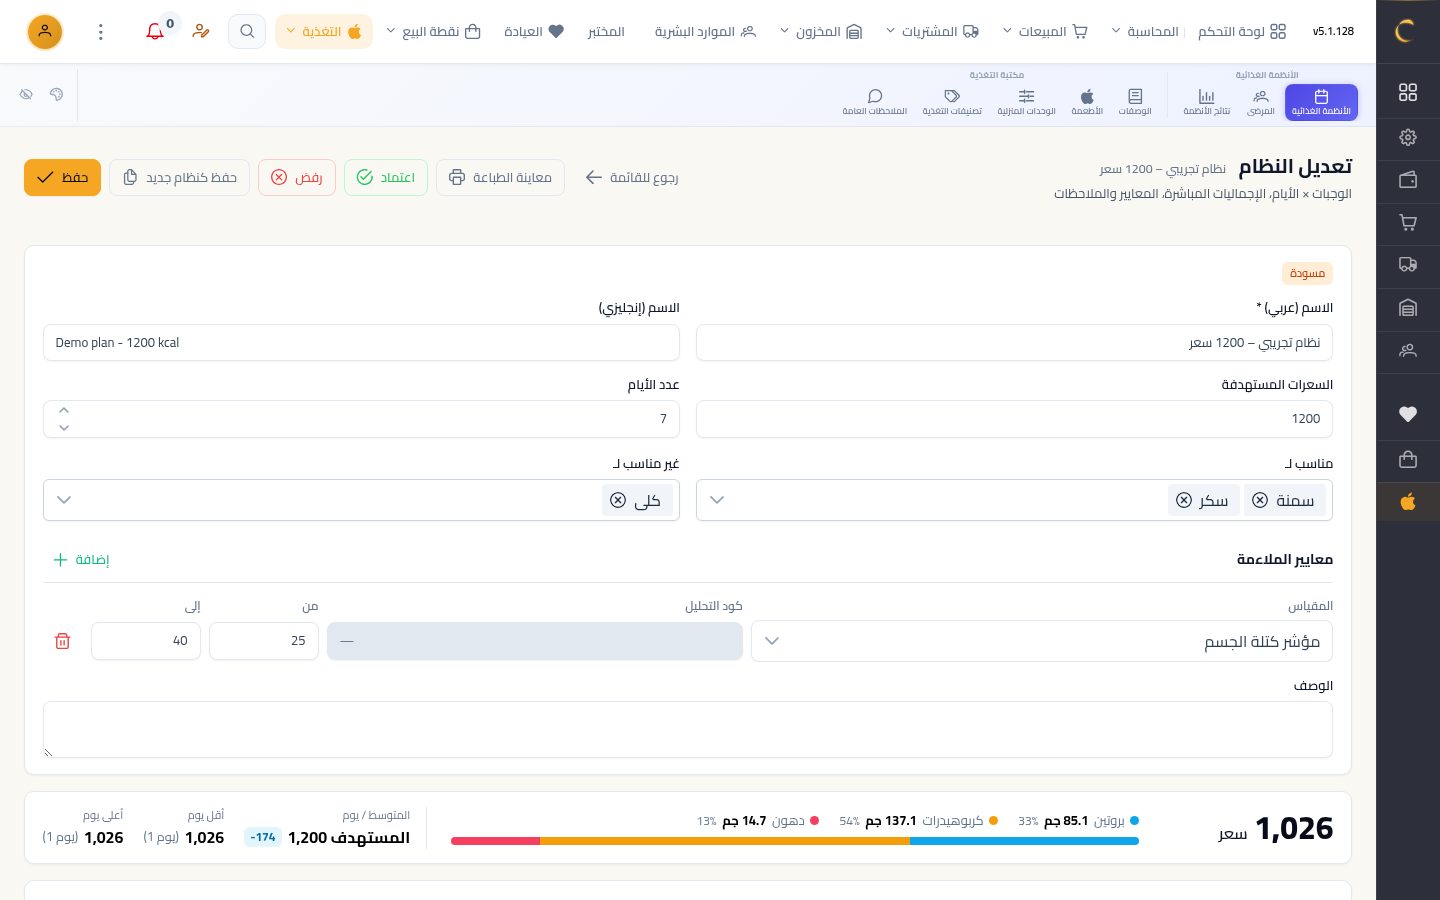This screenshot has width=1440, height=900.
Task: Open the الأطعمة tab
Action: click(1087, 102)
